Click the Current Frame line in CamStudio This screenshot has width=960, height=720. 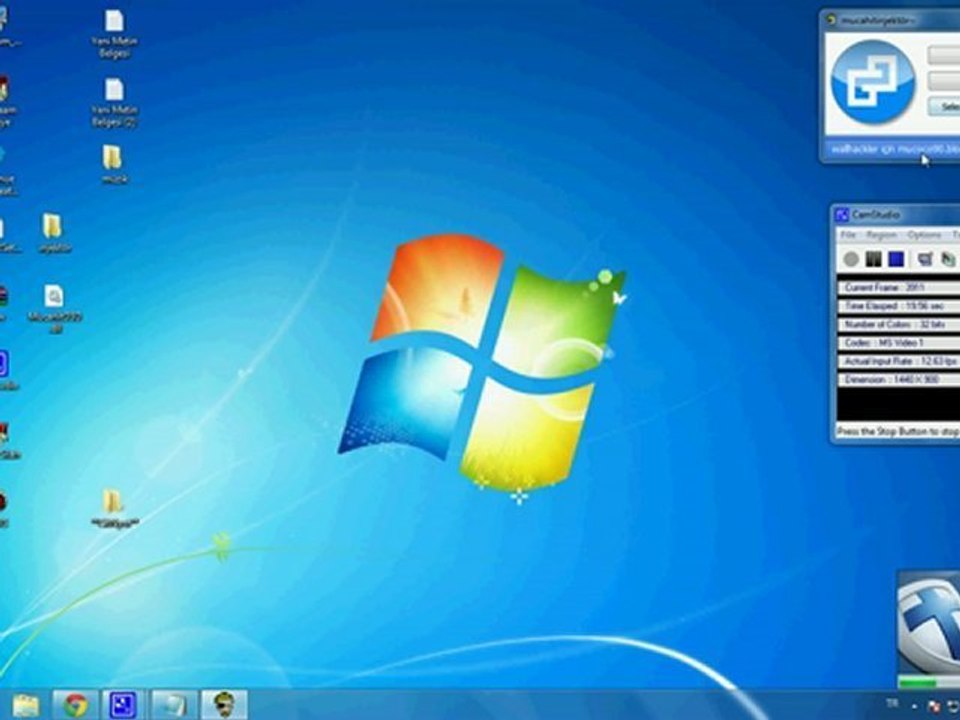pyautogui.click(x=898, y=287)
